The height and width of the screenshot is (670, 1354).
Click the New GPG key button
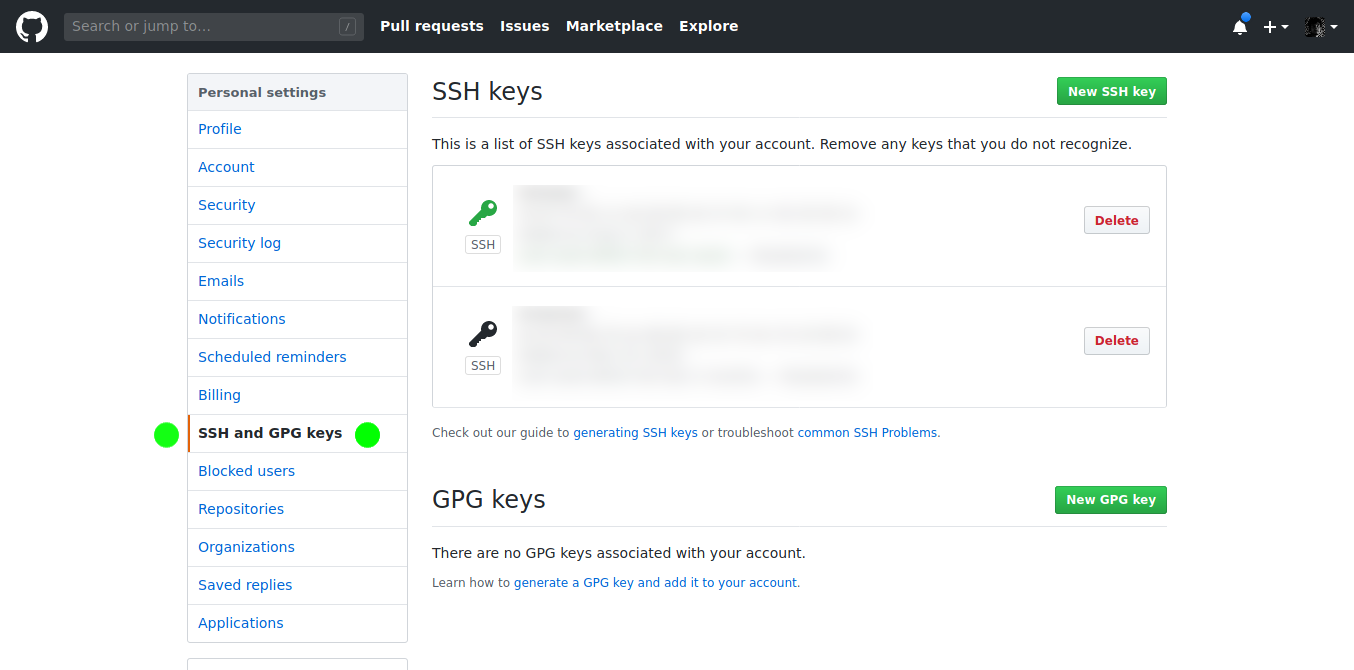pyautogui.click(x=1110, y=500)
